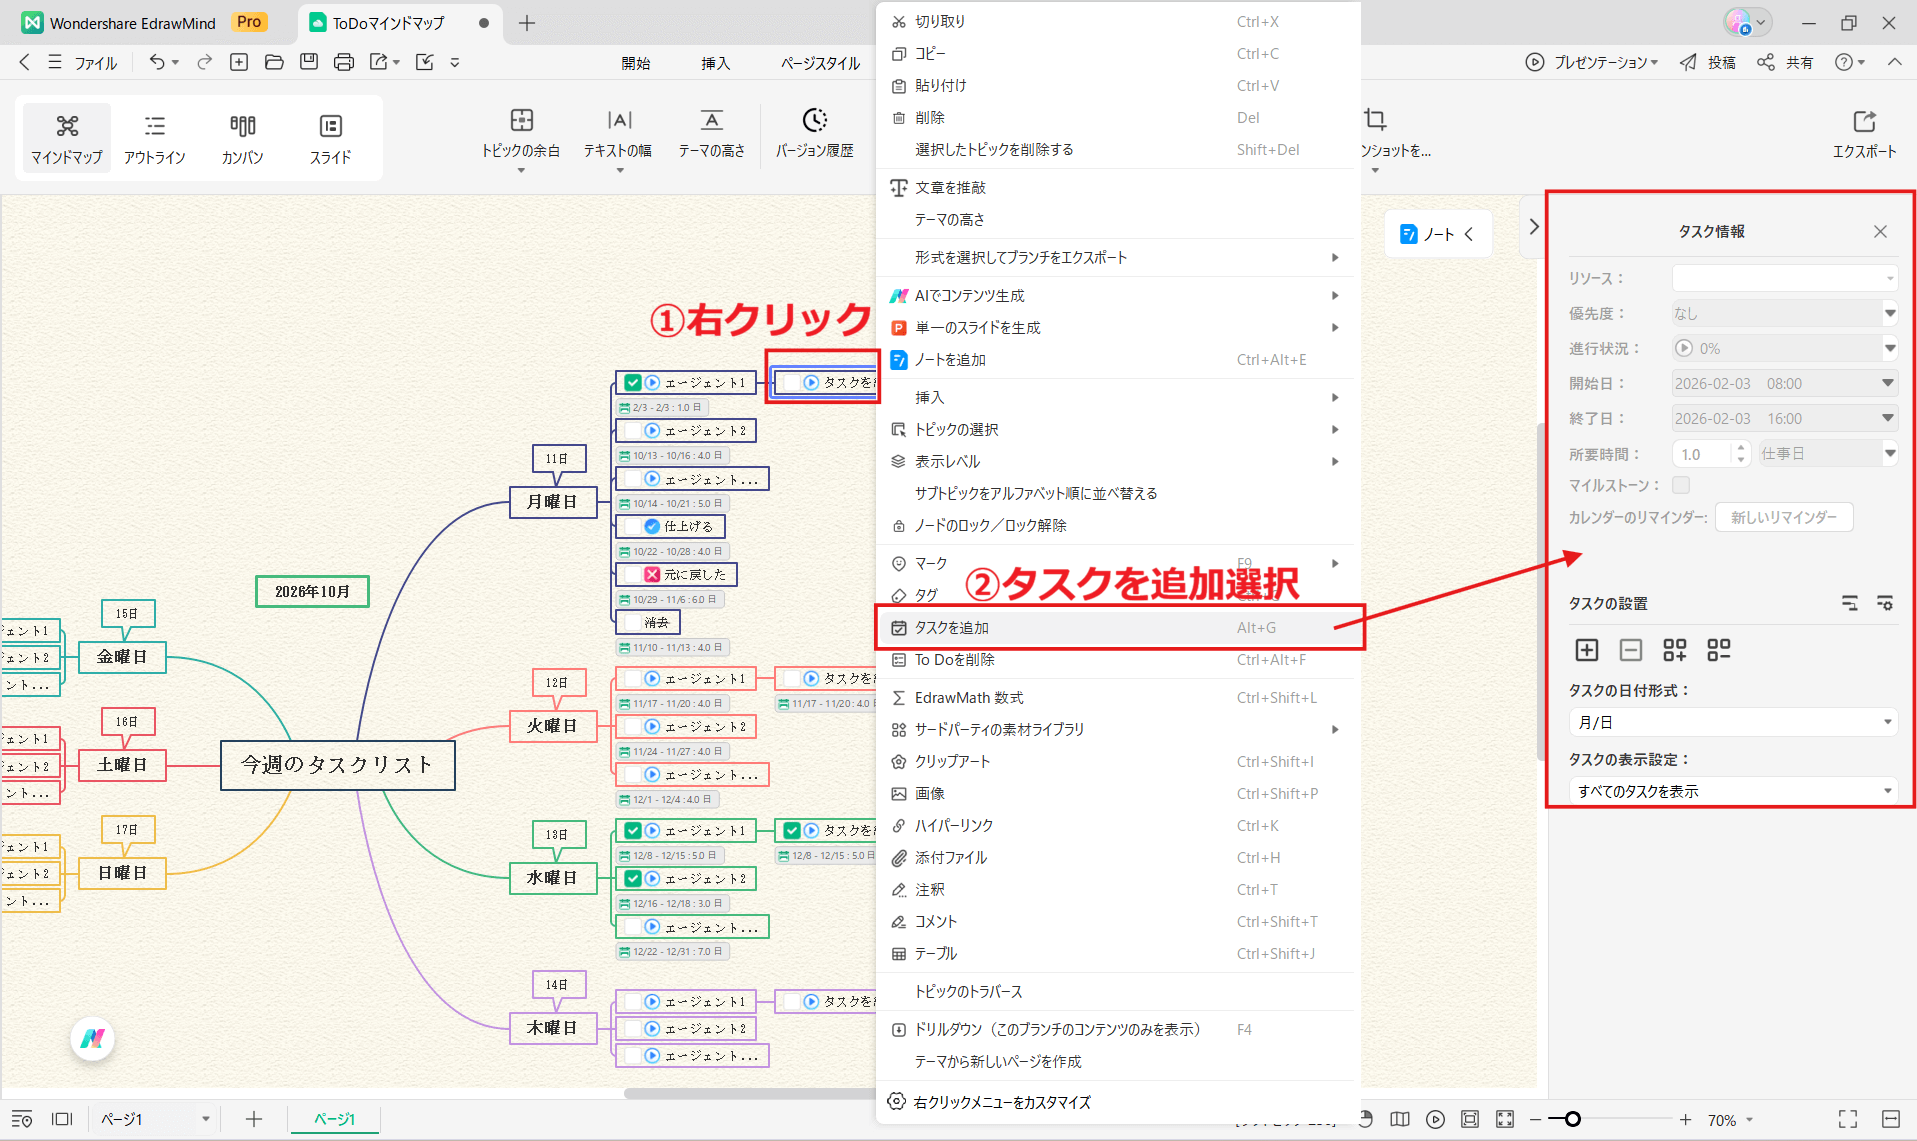This screenshot has width=1917, height=1141.
Task: Open トピックの余白 settings
Action: pos(520,137)
